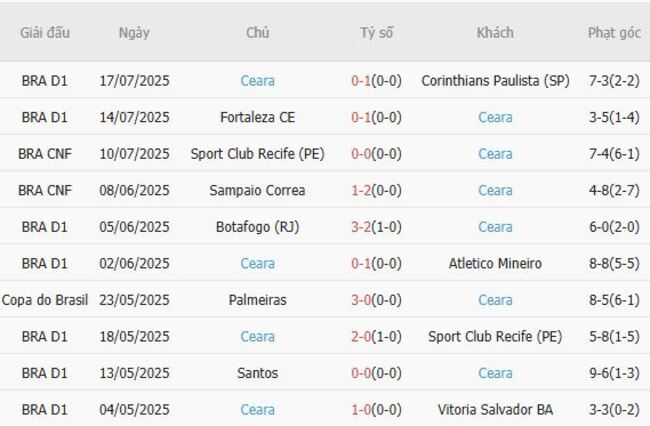Select the Sampaio Correa team name

coord(257,190)
